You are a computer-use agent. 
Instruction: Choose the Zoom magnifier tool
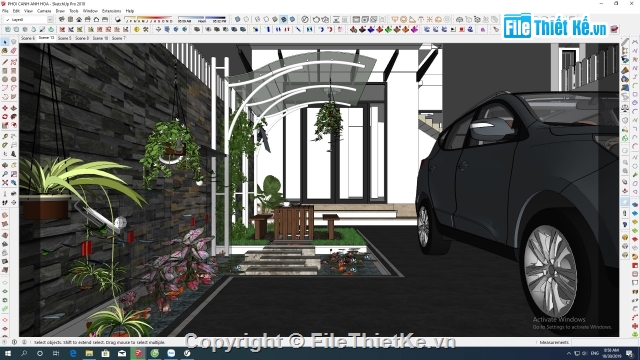pos(5,174)
